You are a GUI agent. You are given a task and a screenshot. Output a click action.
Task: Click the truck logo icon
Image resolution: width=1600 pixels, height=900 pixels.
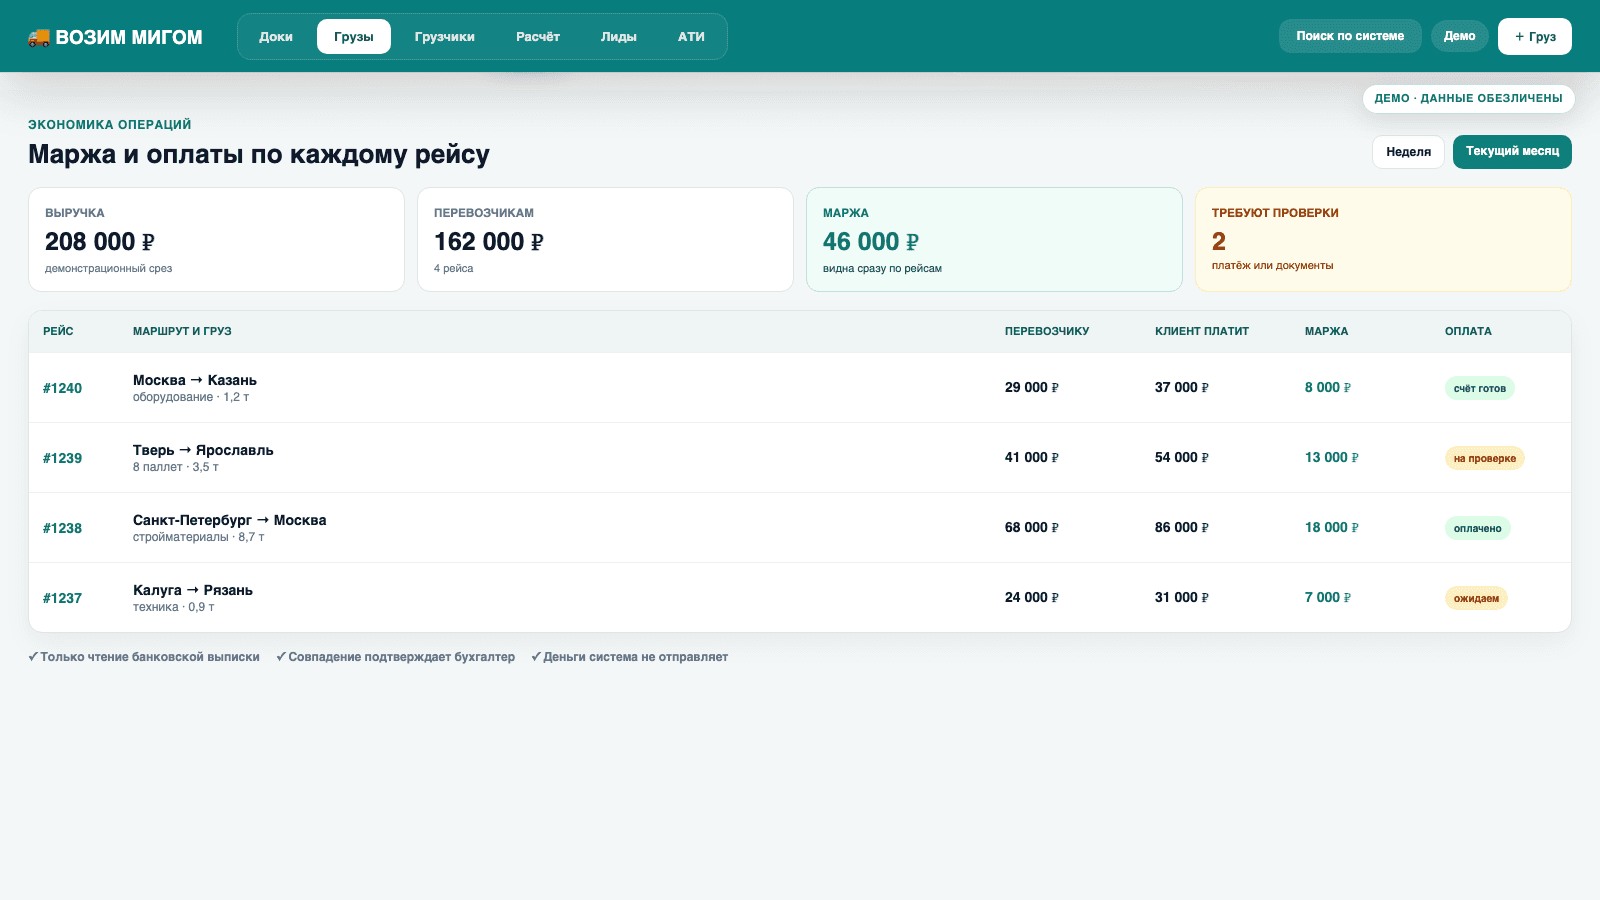pyautogui.click(x=39, y=37)
